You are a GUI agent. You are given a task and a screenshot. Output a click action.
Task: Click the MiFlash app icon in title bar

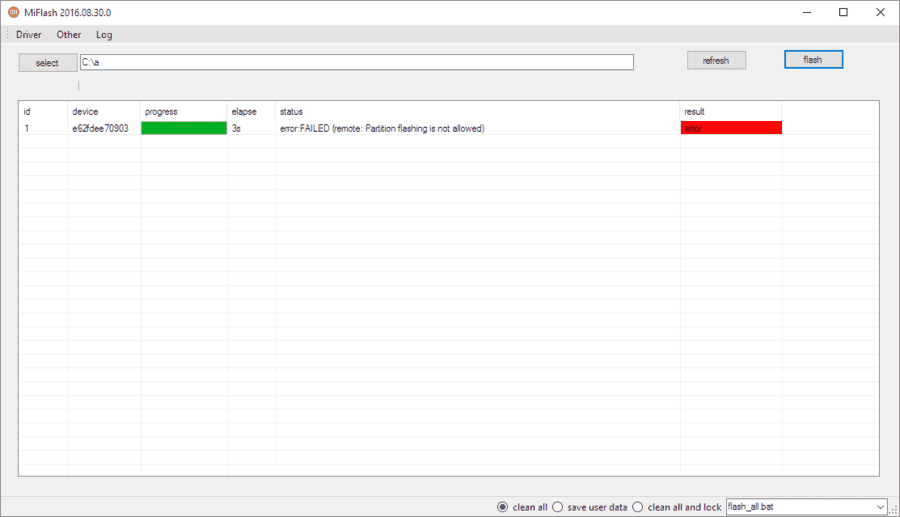pyautogui.click(x=13, y=12)
